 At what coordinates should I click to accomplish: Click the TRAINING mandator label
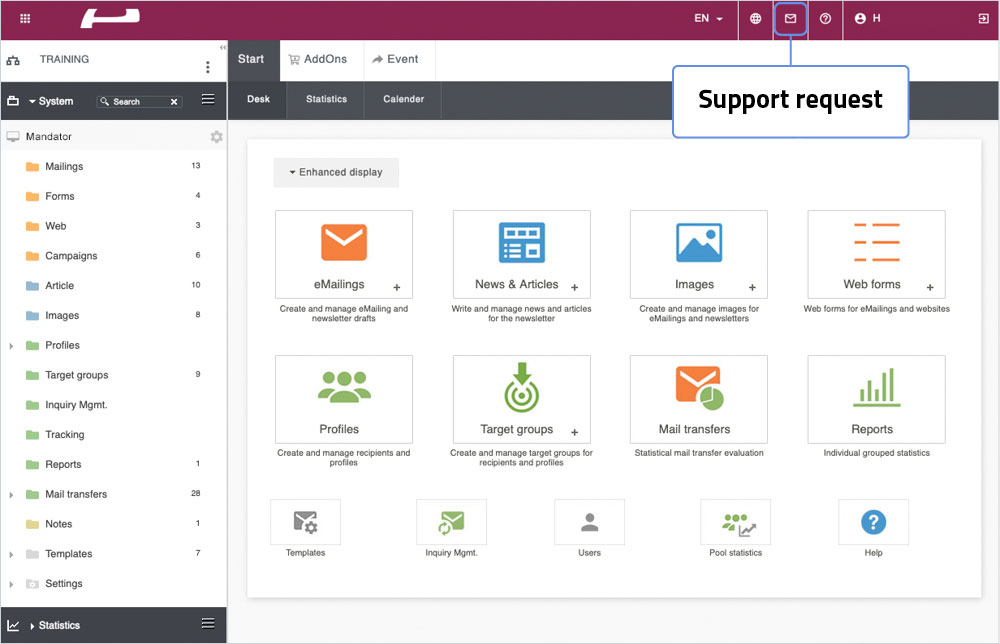tap(64, 59)
